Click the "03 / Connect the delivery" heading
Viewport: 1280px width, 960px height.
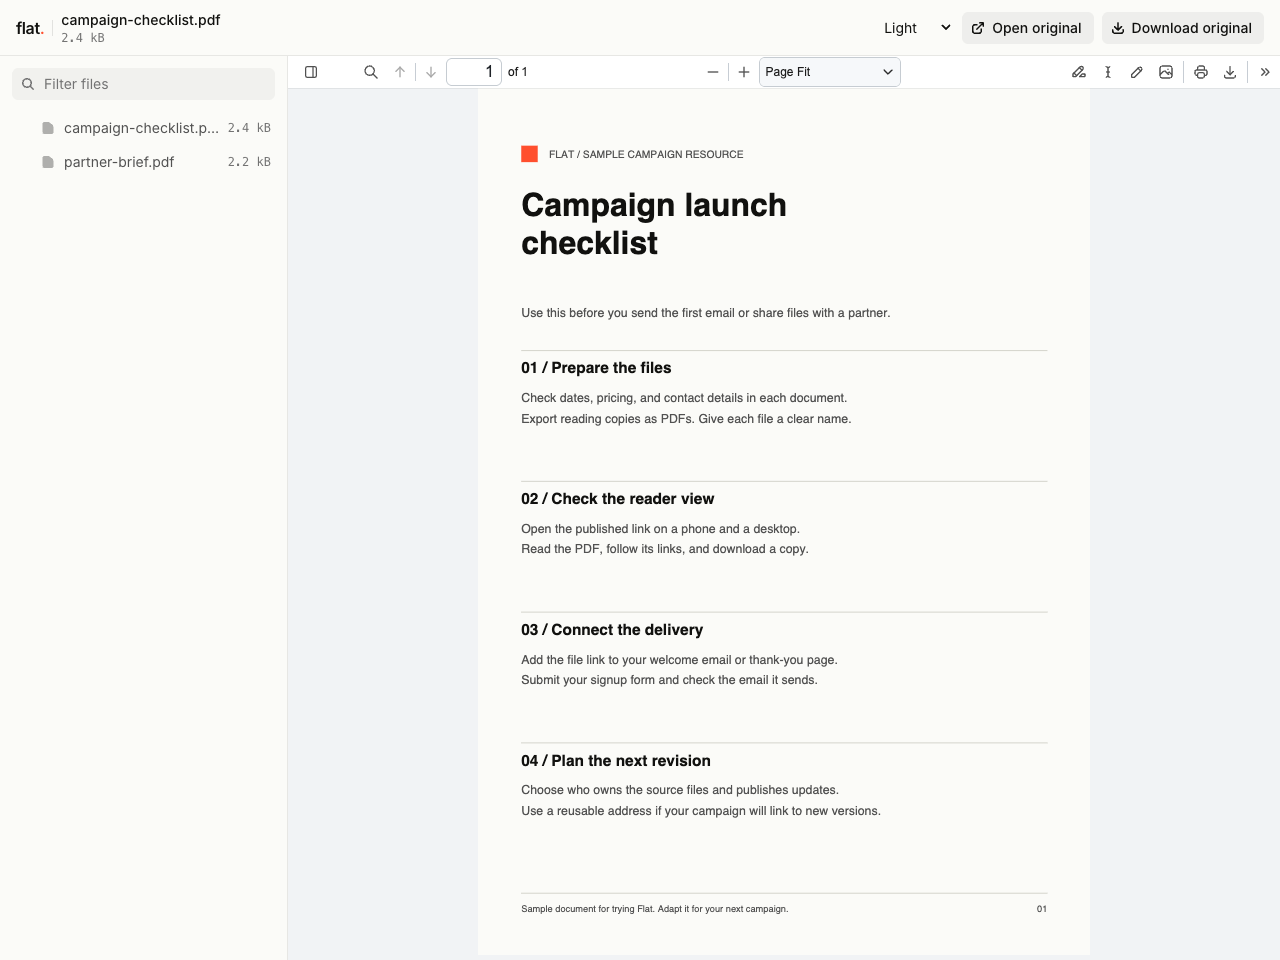point(612,630)
